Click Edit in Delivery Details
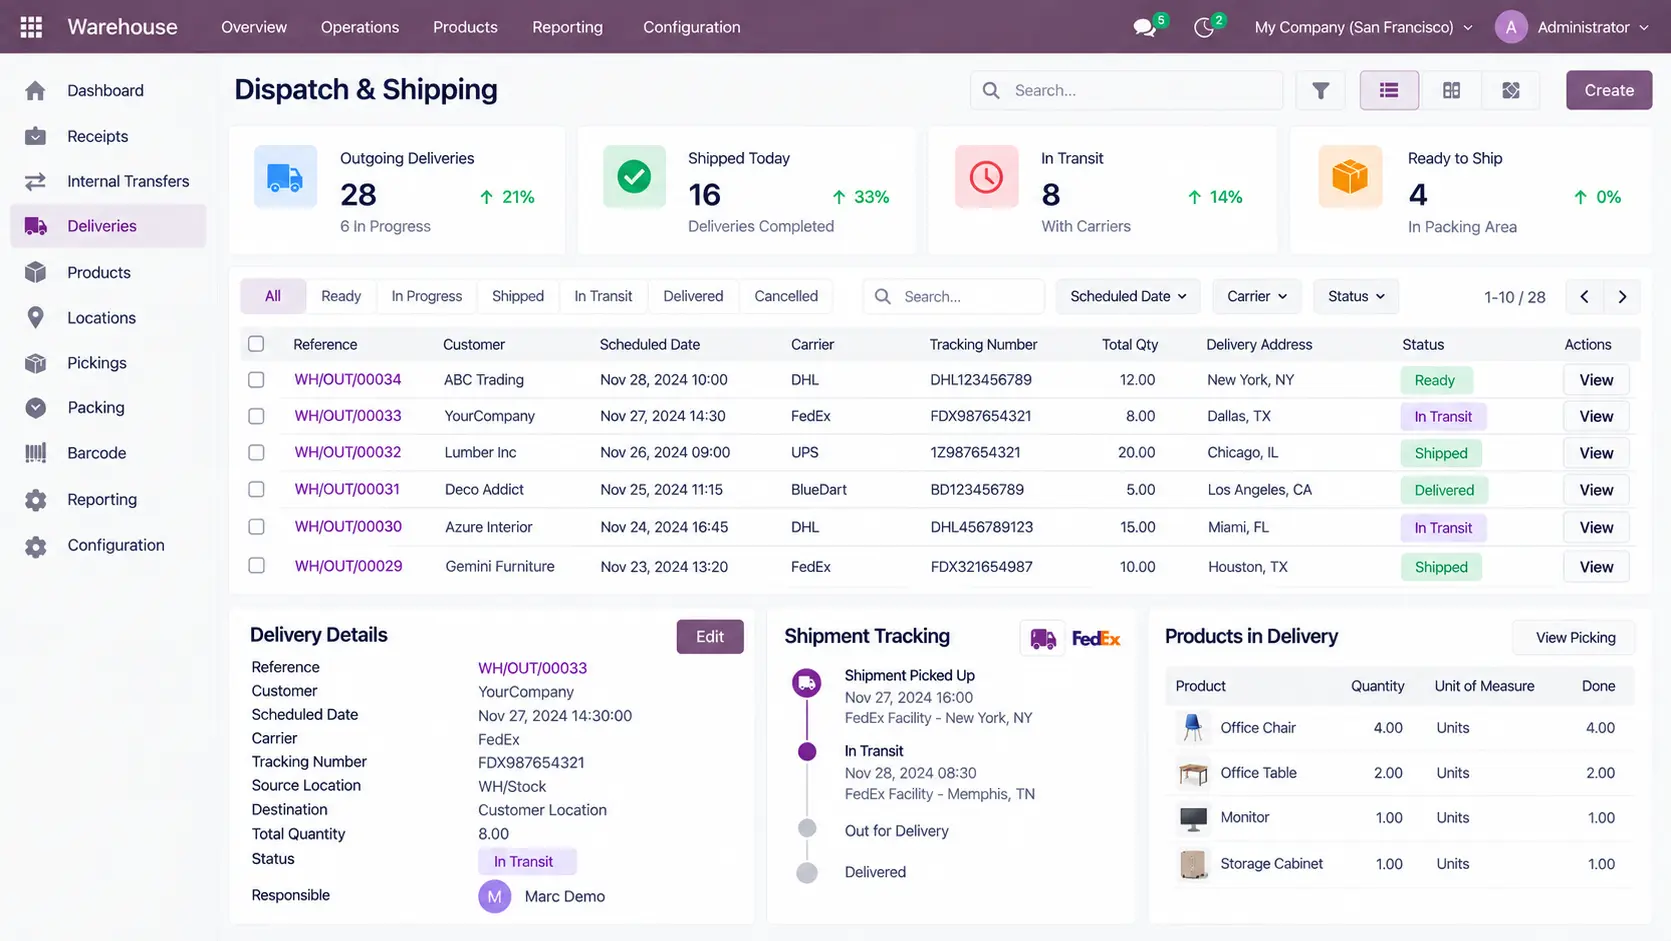Viewport: 1671px width, 941px height. pos(710,637)
